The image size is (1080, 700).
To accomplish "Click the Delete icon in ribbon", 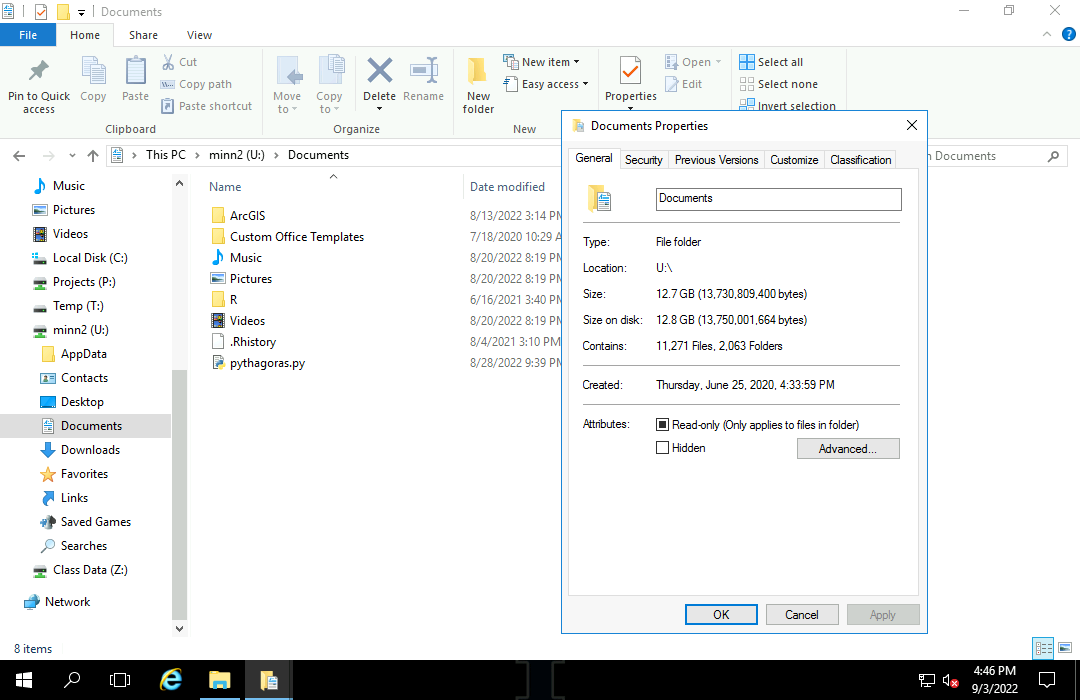I will tap(379, 73).
